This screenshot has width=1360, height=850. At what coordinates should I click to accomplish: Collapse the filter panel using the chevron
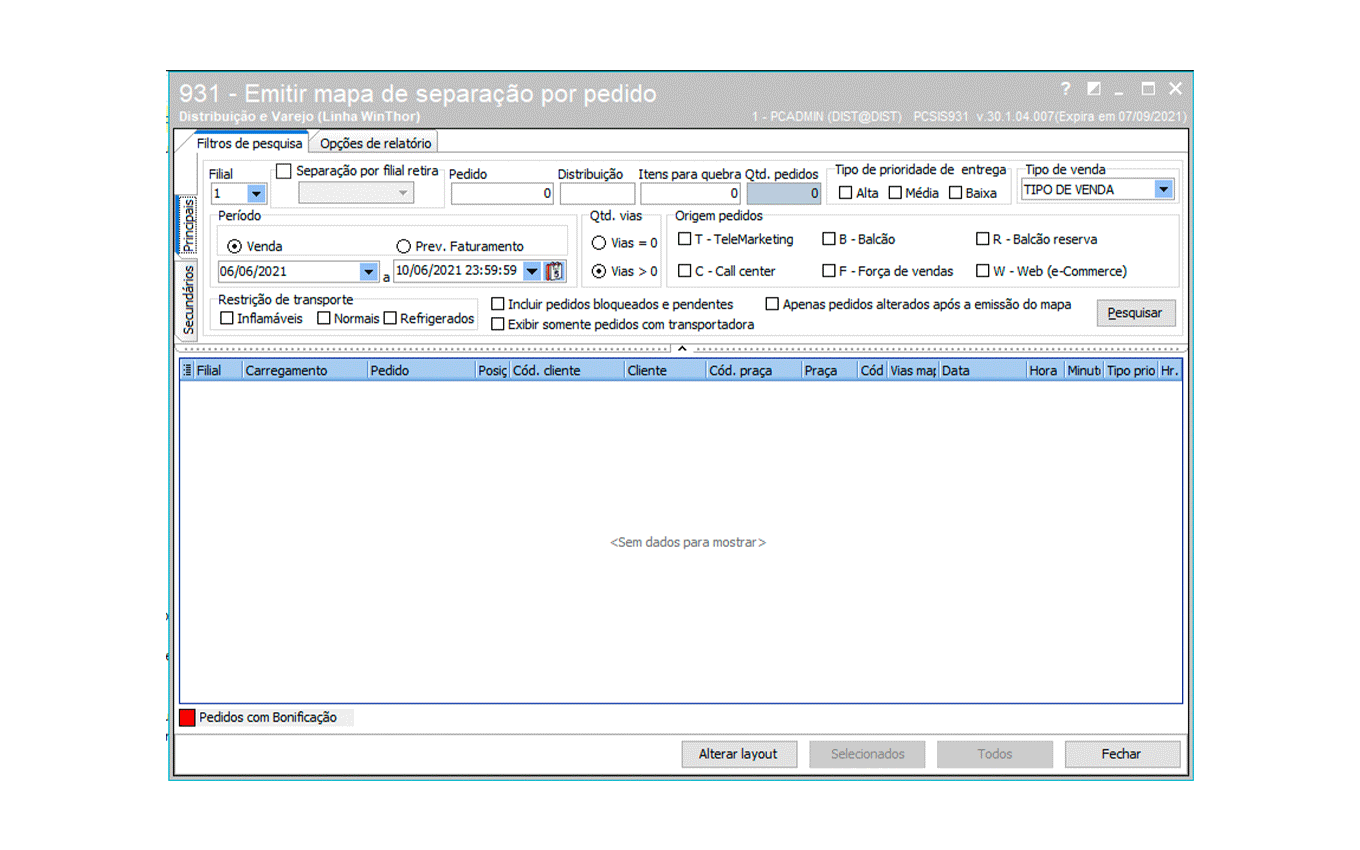point(682,349)
